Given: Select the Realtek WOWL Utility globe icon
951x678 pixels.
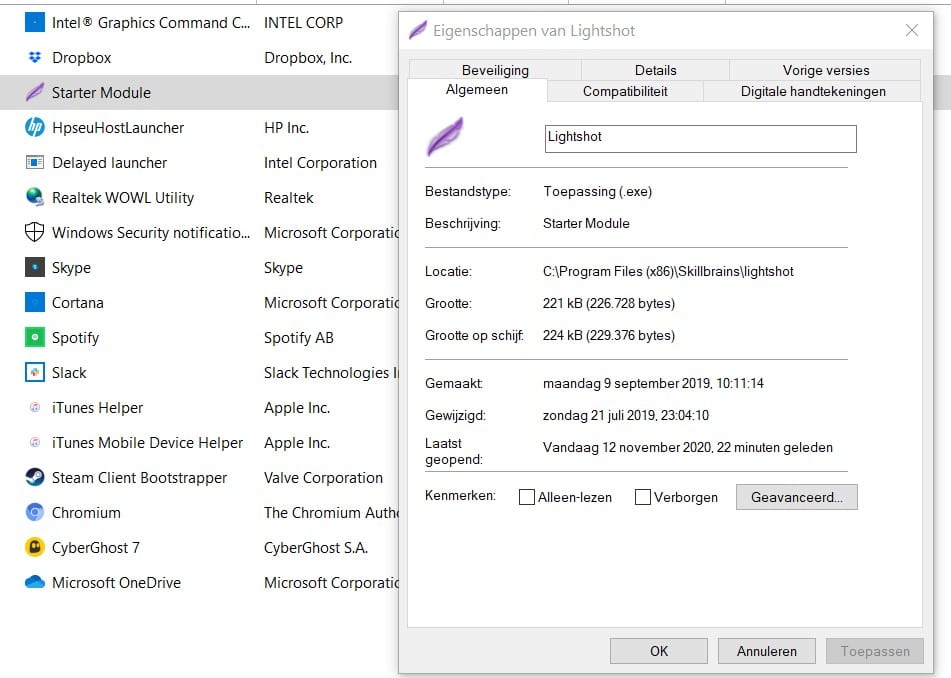Looking at the screenshot, I should coord(35,197).
